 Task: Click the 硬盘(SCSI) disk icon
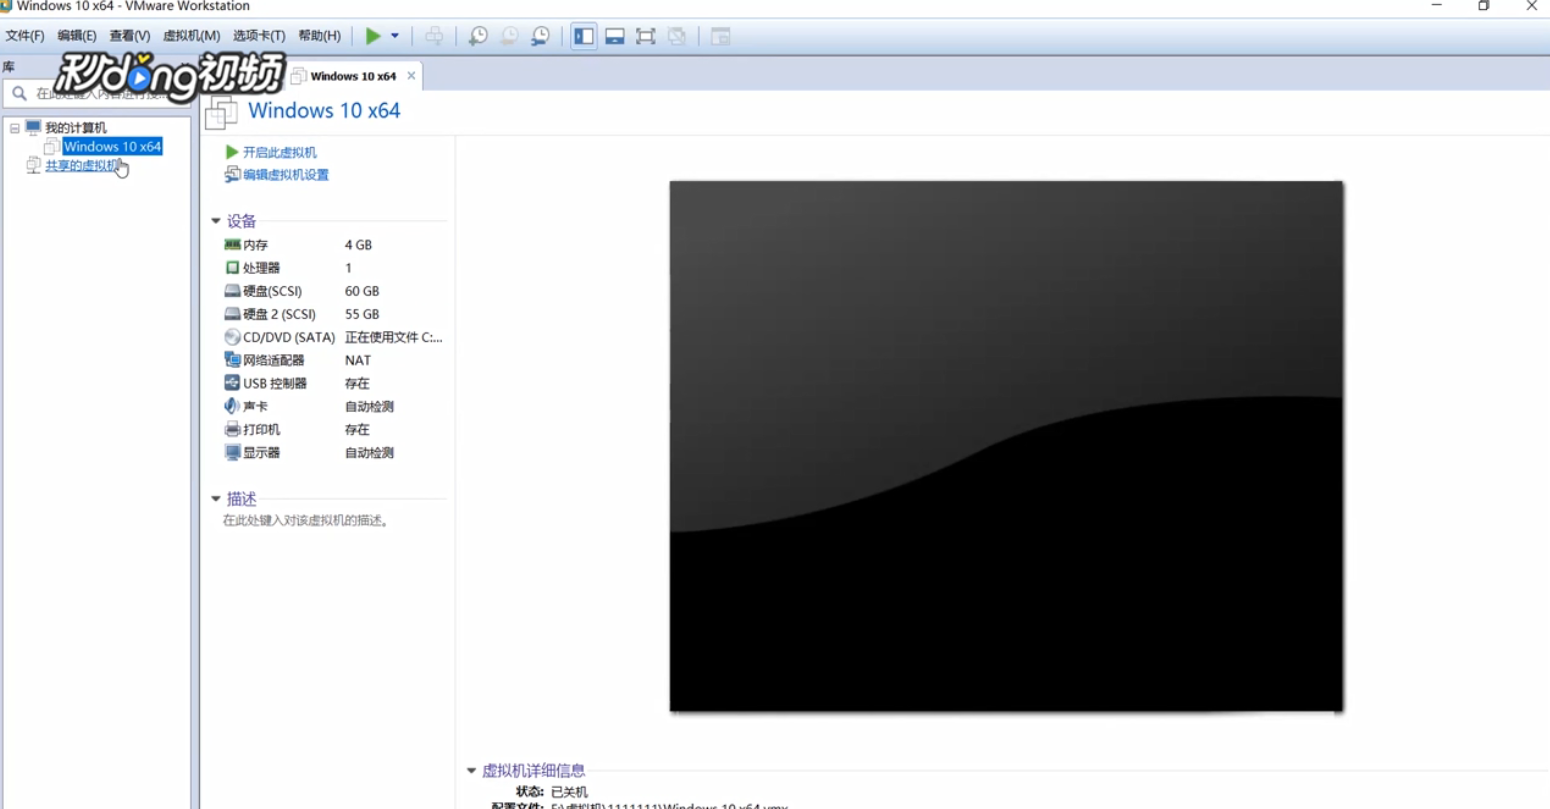pos(232,291)
